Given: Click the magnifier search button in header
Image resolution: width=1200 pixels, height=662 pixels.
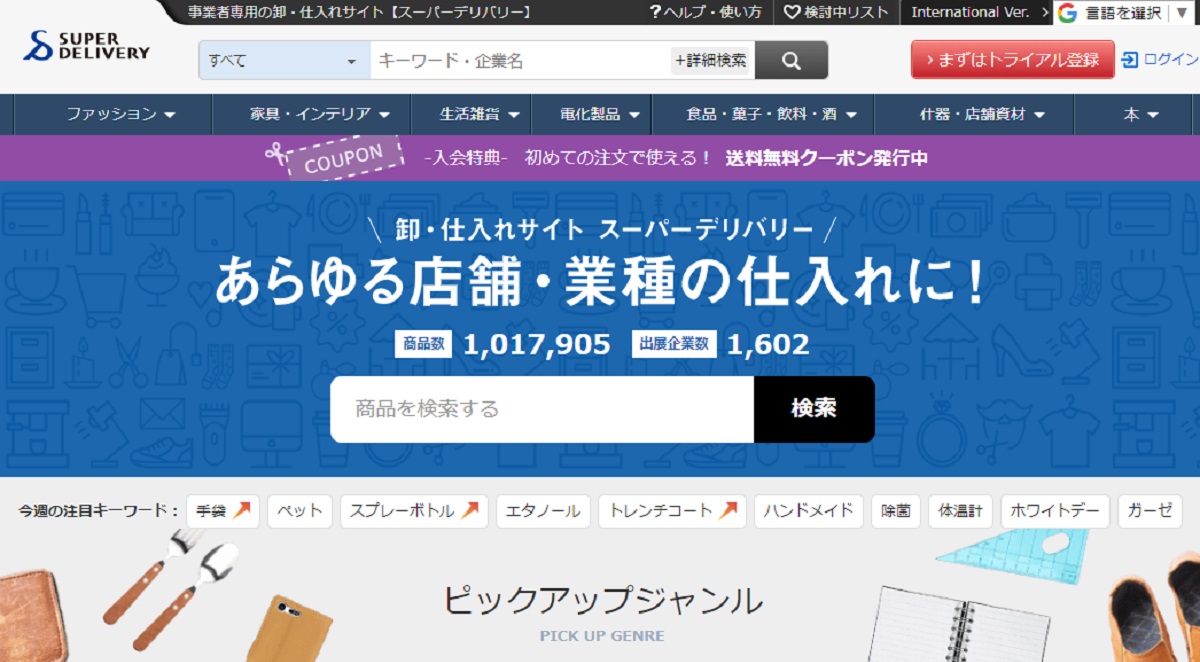Looking at the screenshot, I should pyautogui.click(x=791, y=61).
